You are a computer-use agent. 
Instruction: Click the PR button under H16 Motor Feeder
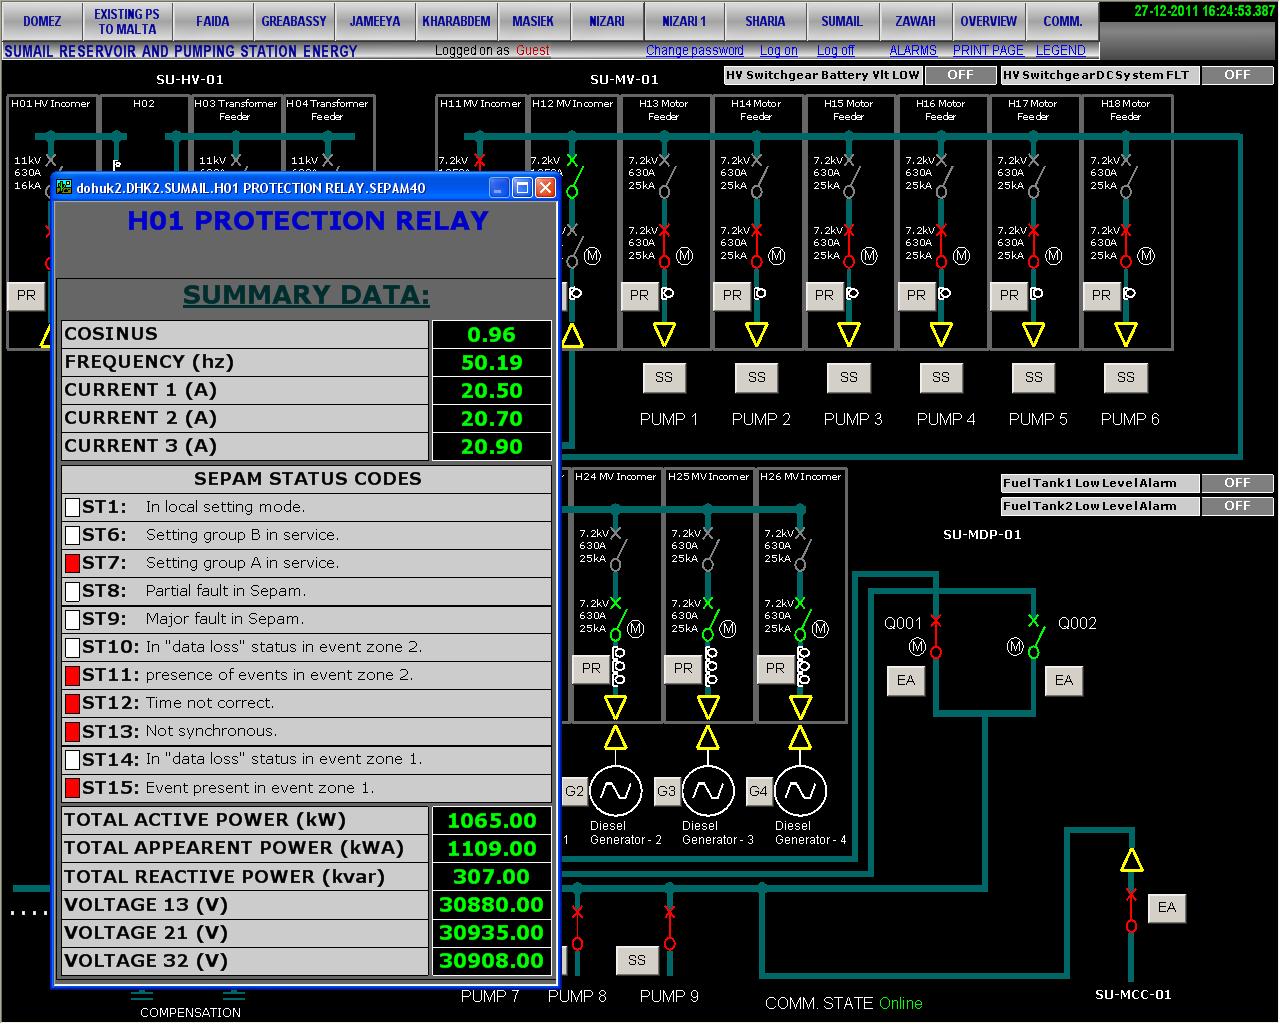point(917,295)
